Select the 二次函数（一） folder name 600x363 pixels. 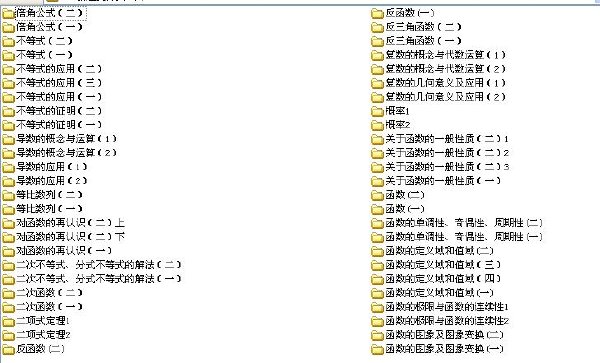pos(49,306)
